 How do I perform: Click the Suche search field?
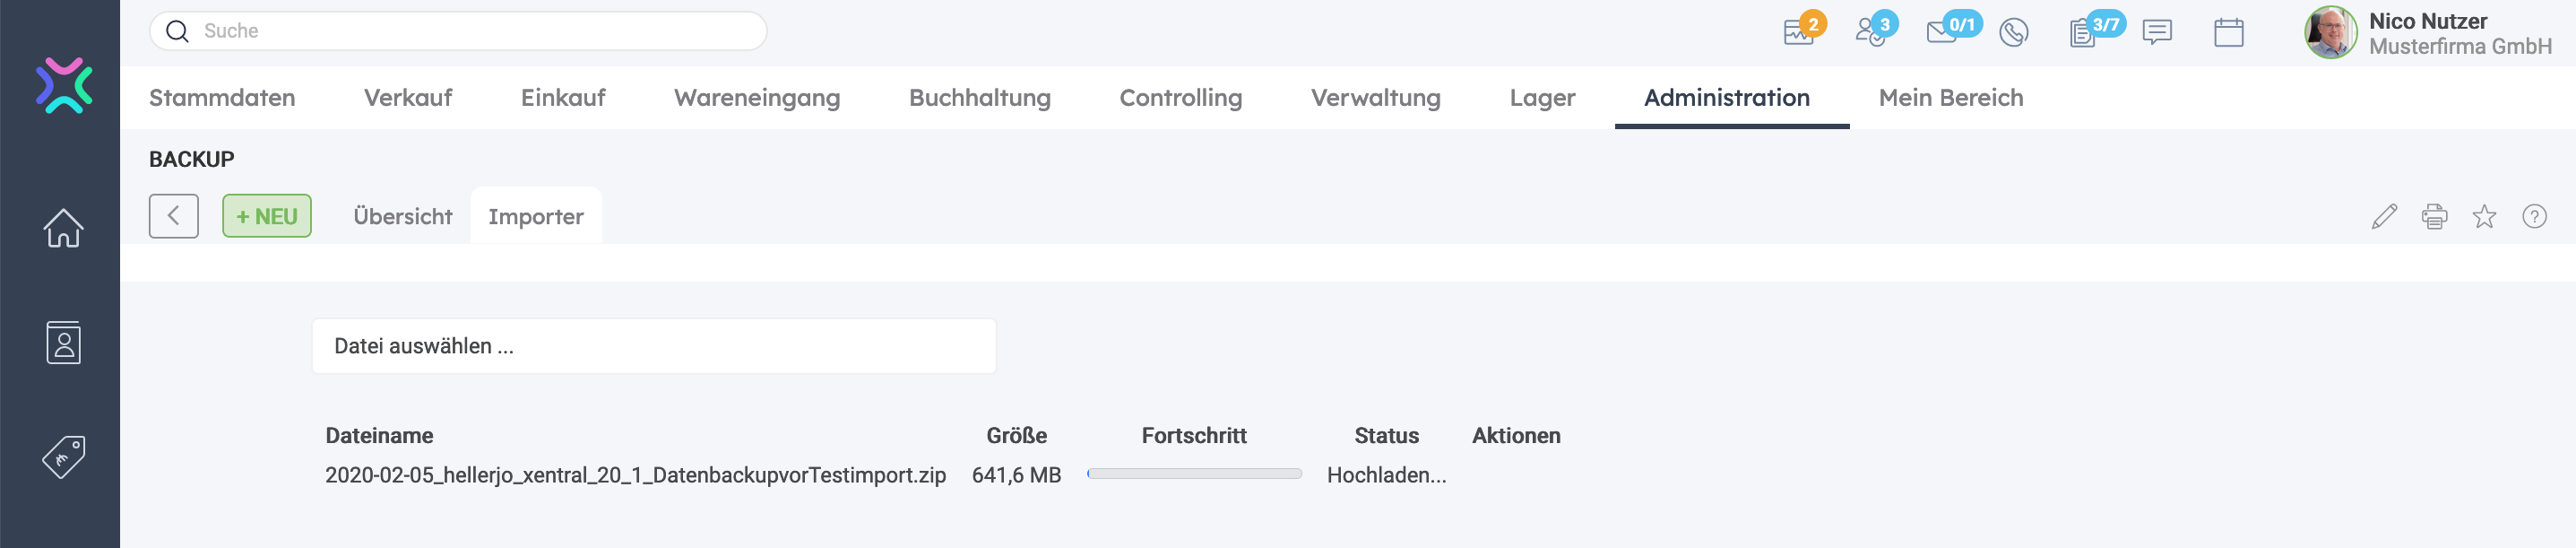(x=470, y=31)
